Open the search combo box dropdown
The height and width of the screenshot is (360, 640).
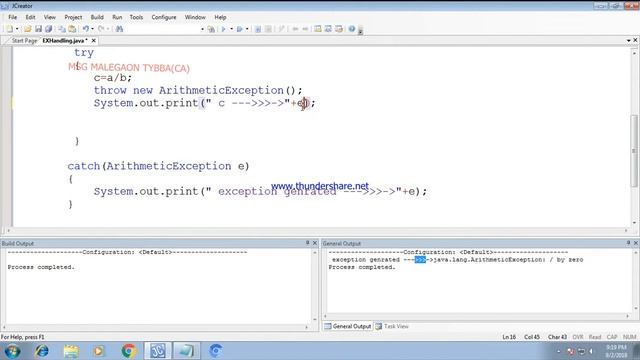tap(202, 29)
